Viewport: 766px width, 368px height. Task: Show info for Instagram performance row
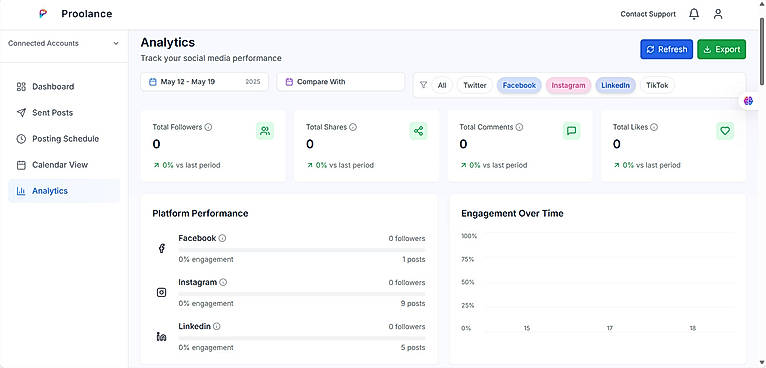[x=223, y=282]
